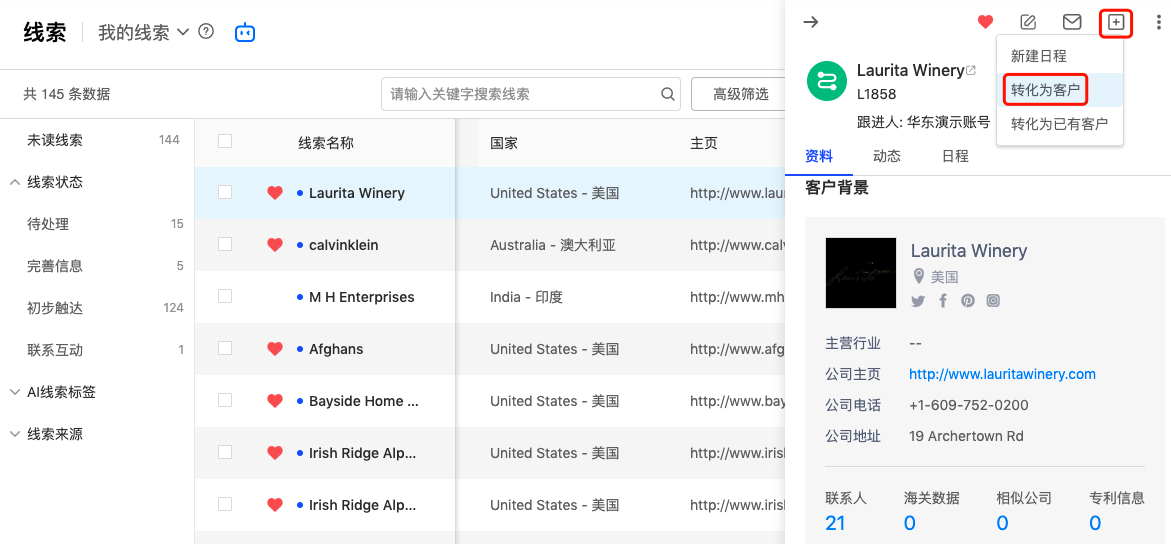Click the help question mark icon

[x=207, y=32]
